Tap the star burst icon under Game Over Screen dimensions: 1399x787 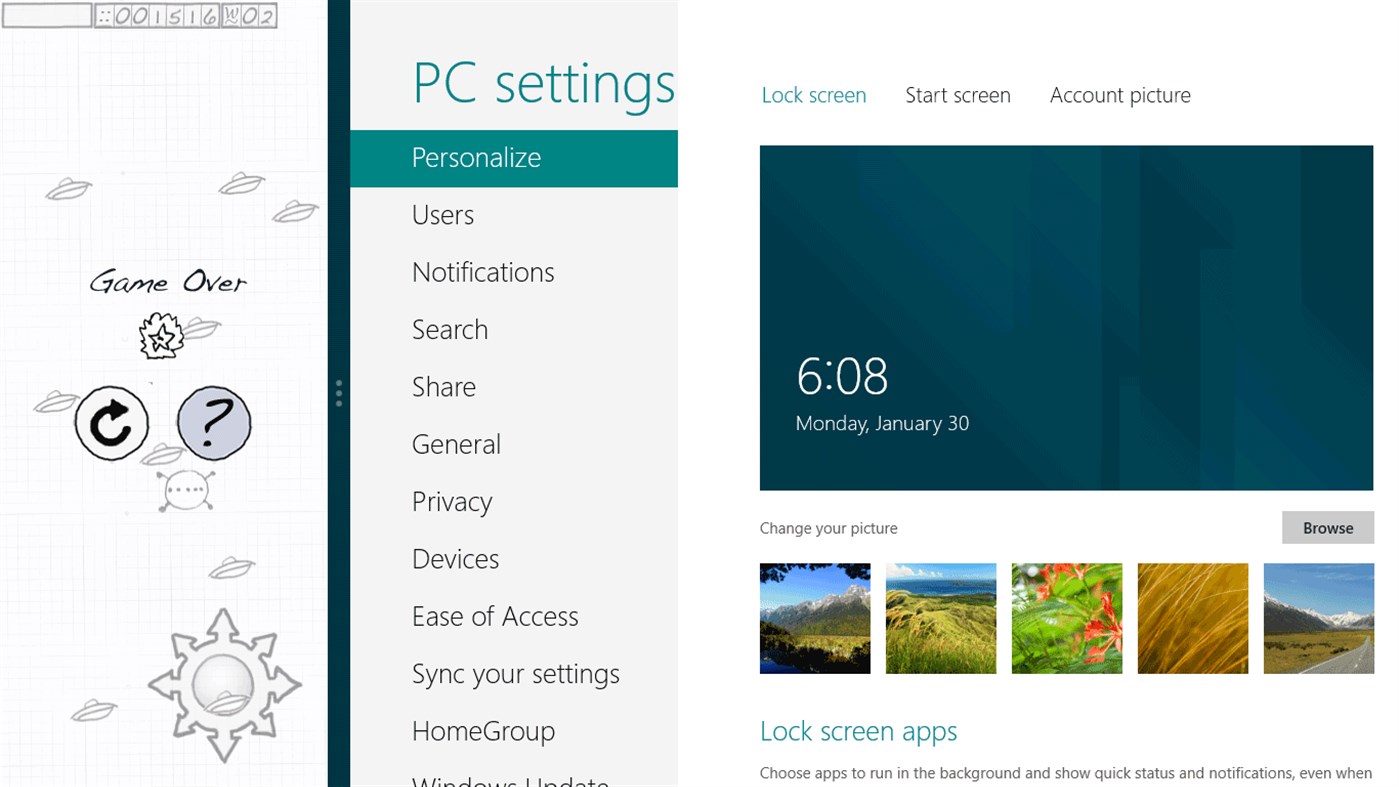161,336
